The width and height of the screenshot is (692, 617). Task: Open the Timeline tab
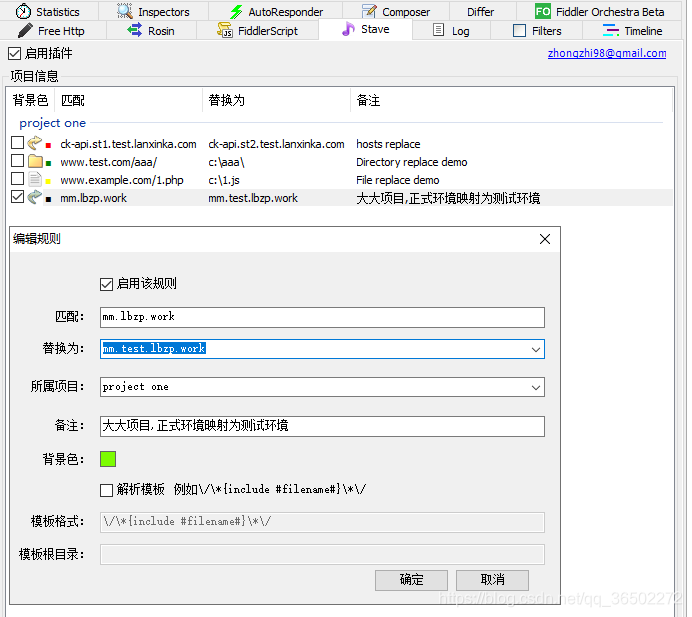(x=632, y=30)
